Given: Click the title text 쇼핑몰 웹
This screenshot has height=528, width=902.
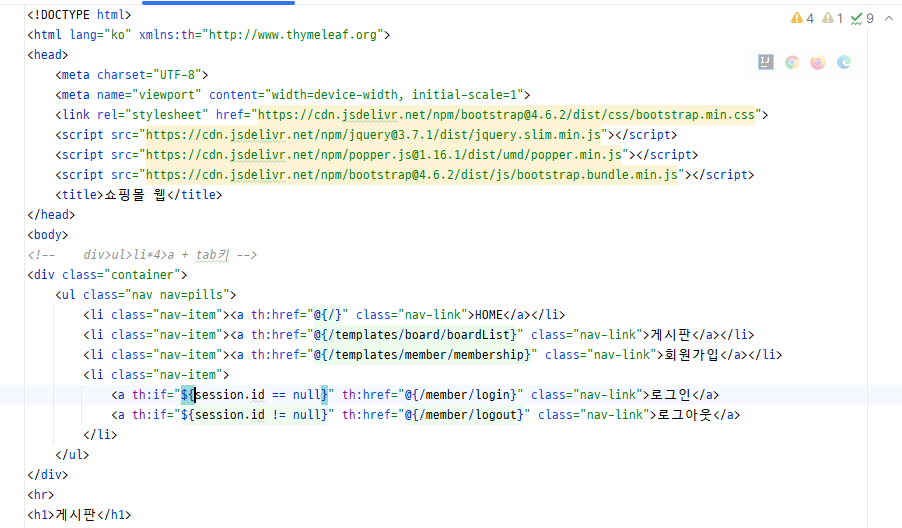Looking at the screenshot, I should (135, 195).
